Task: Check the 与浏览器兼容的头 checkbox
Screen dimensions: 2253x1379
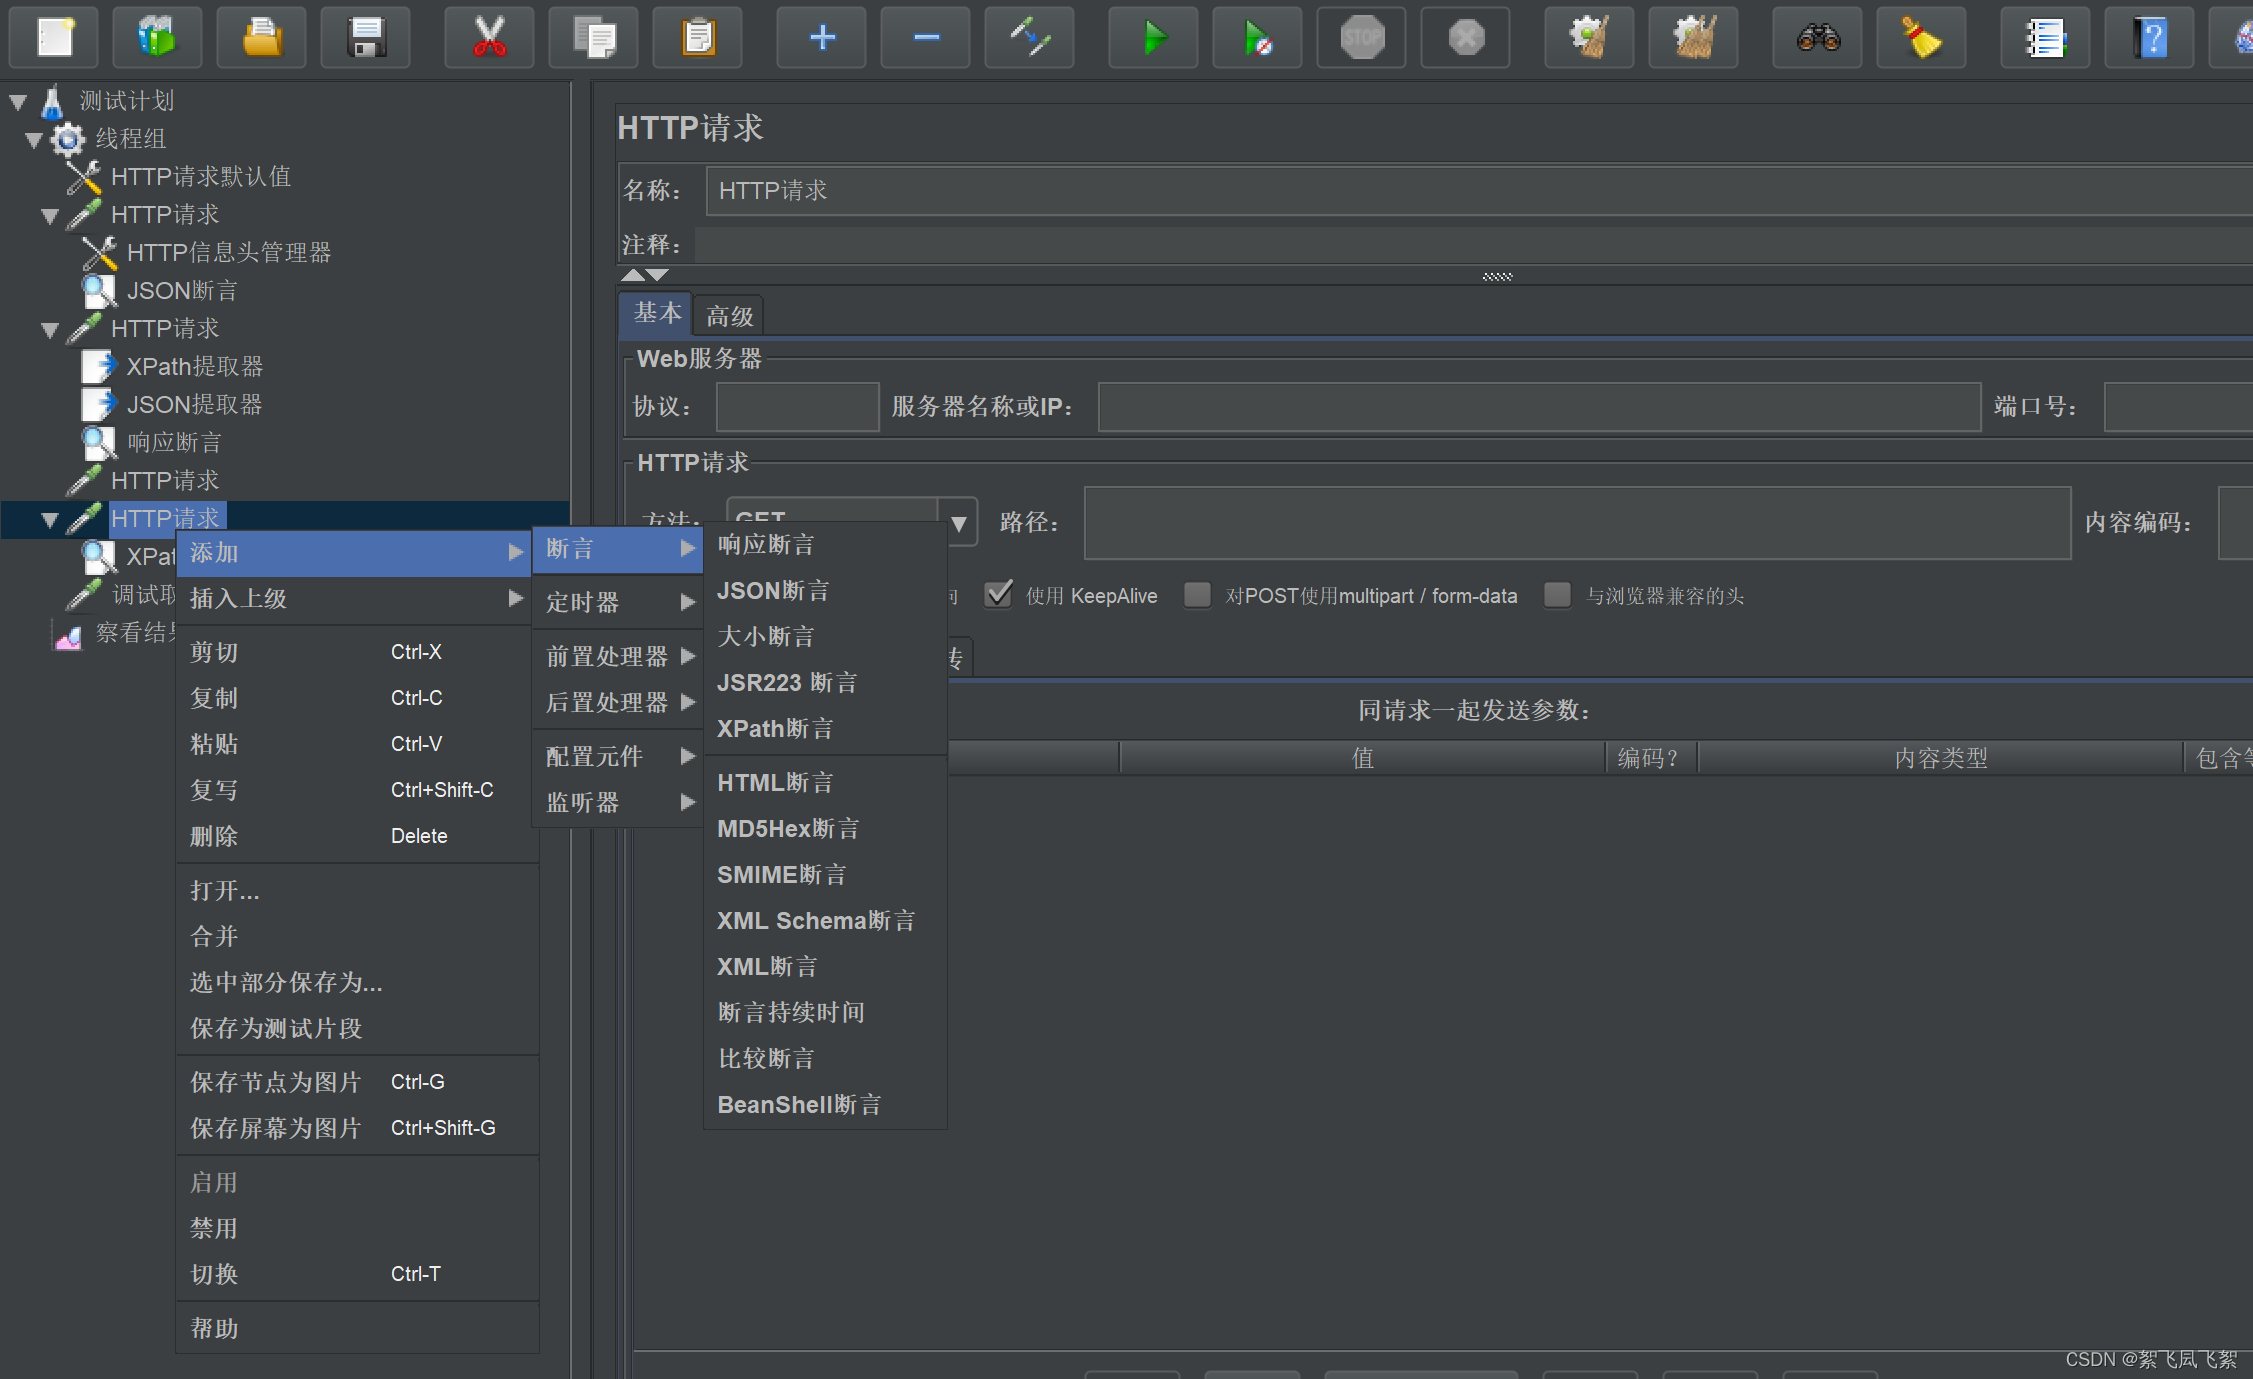Action: pyautogui.click(x=1557, y=595)
